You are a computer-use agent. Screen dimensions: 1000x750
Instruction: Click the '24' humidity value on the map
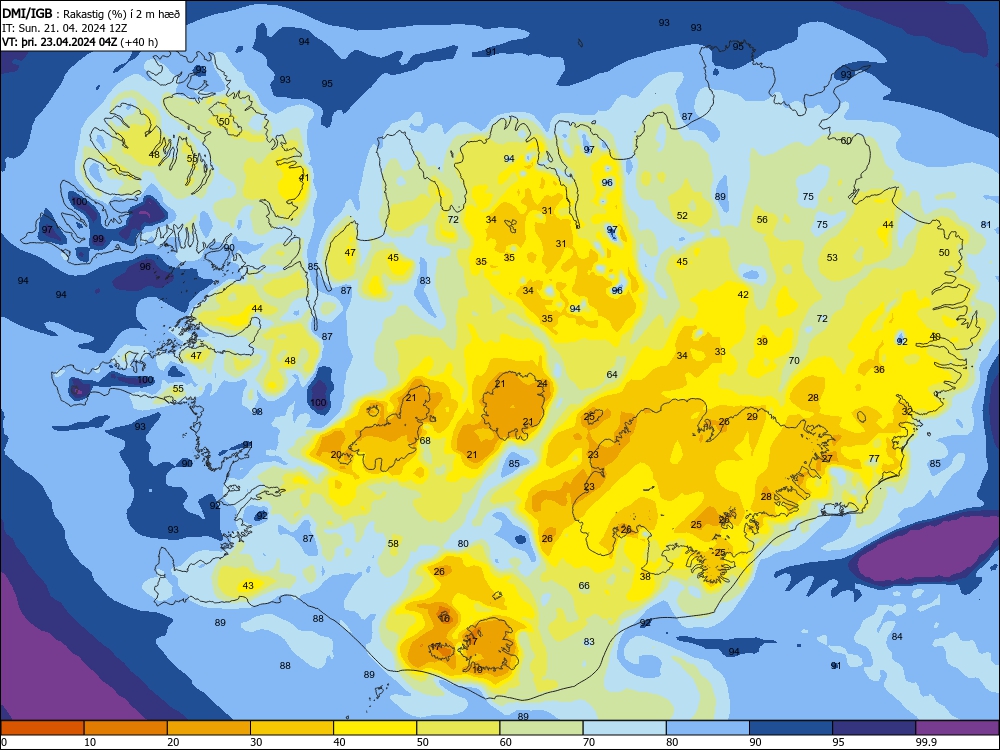point(542,384)
